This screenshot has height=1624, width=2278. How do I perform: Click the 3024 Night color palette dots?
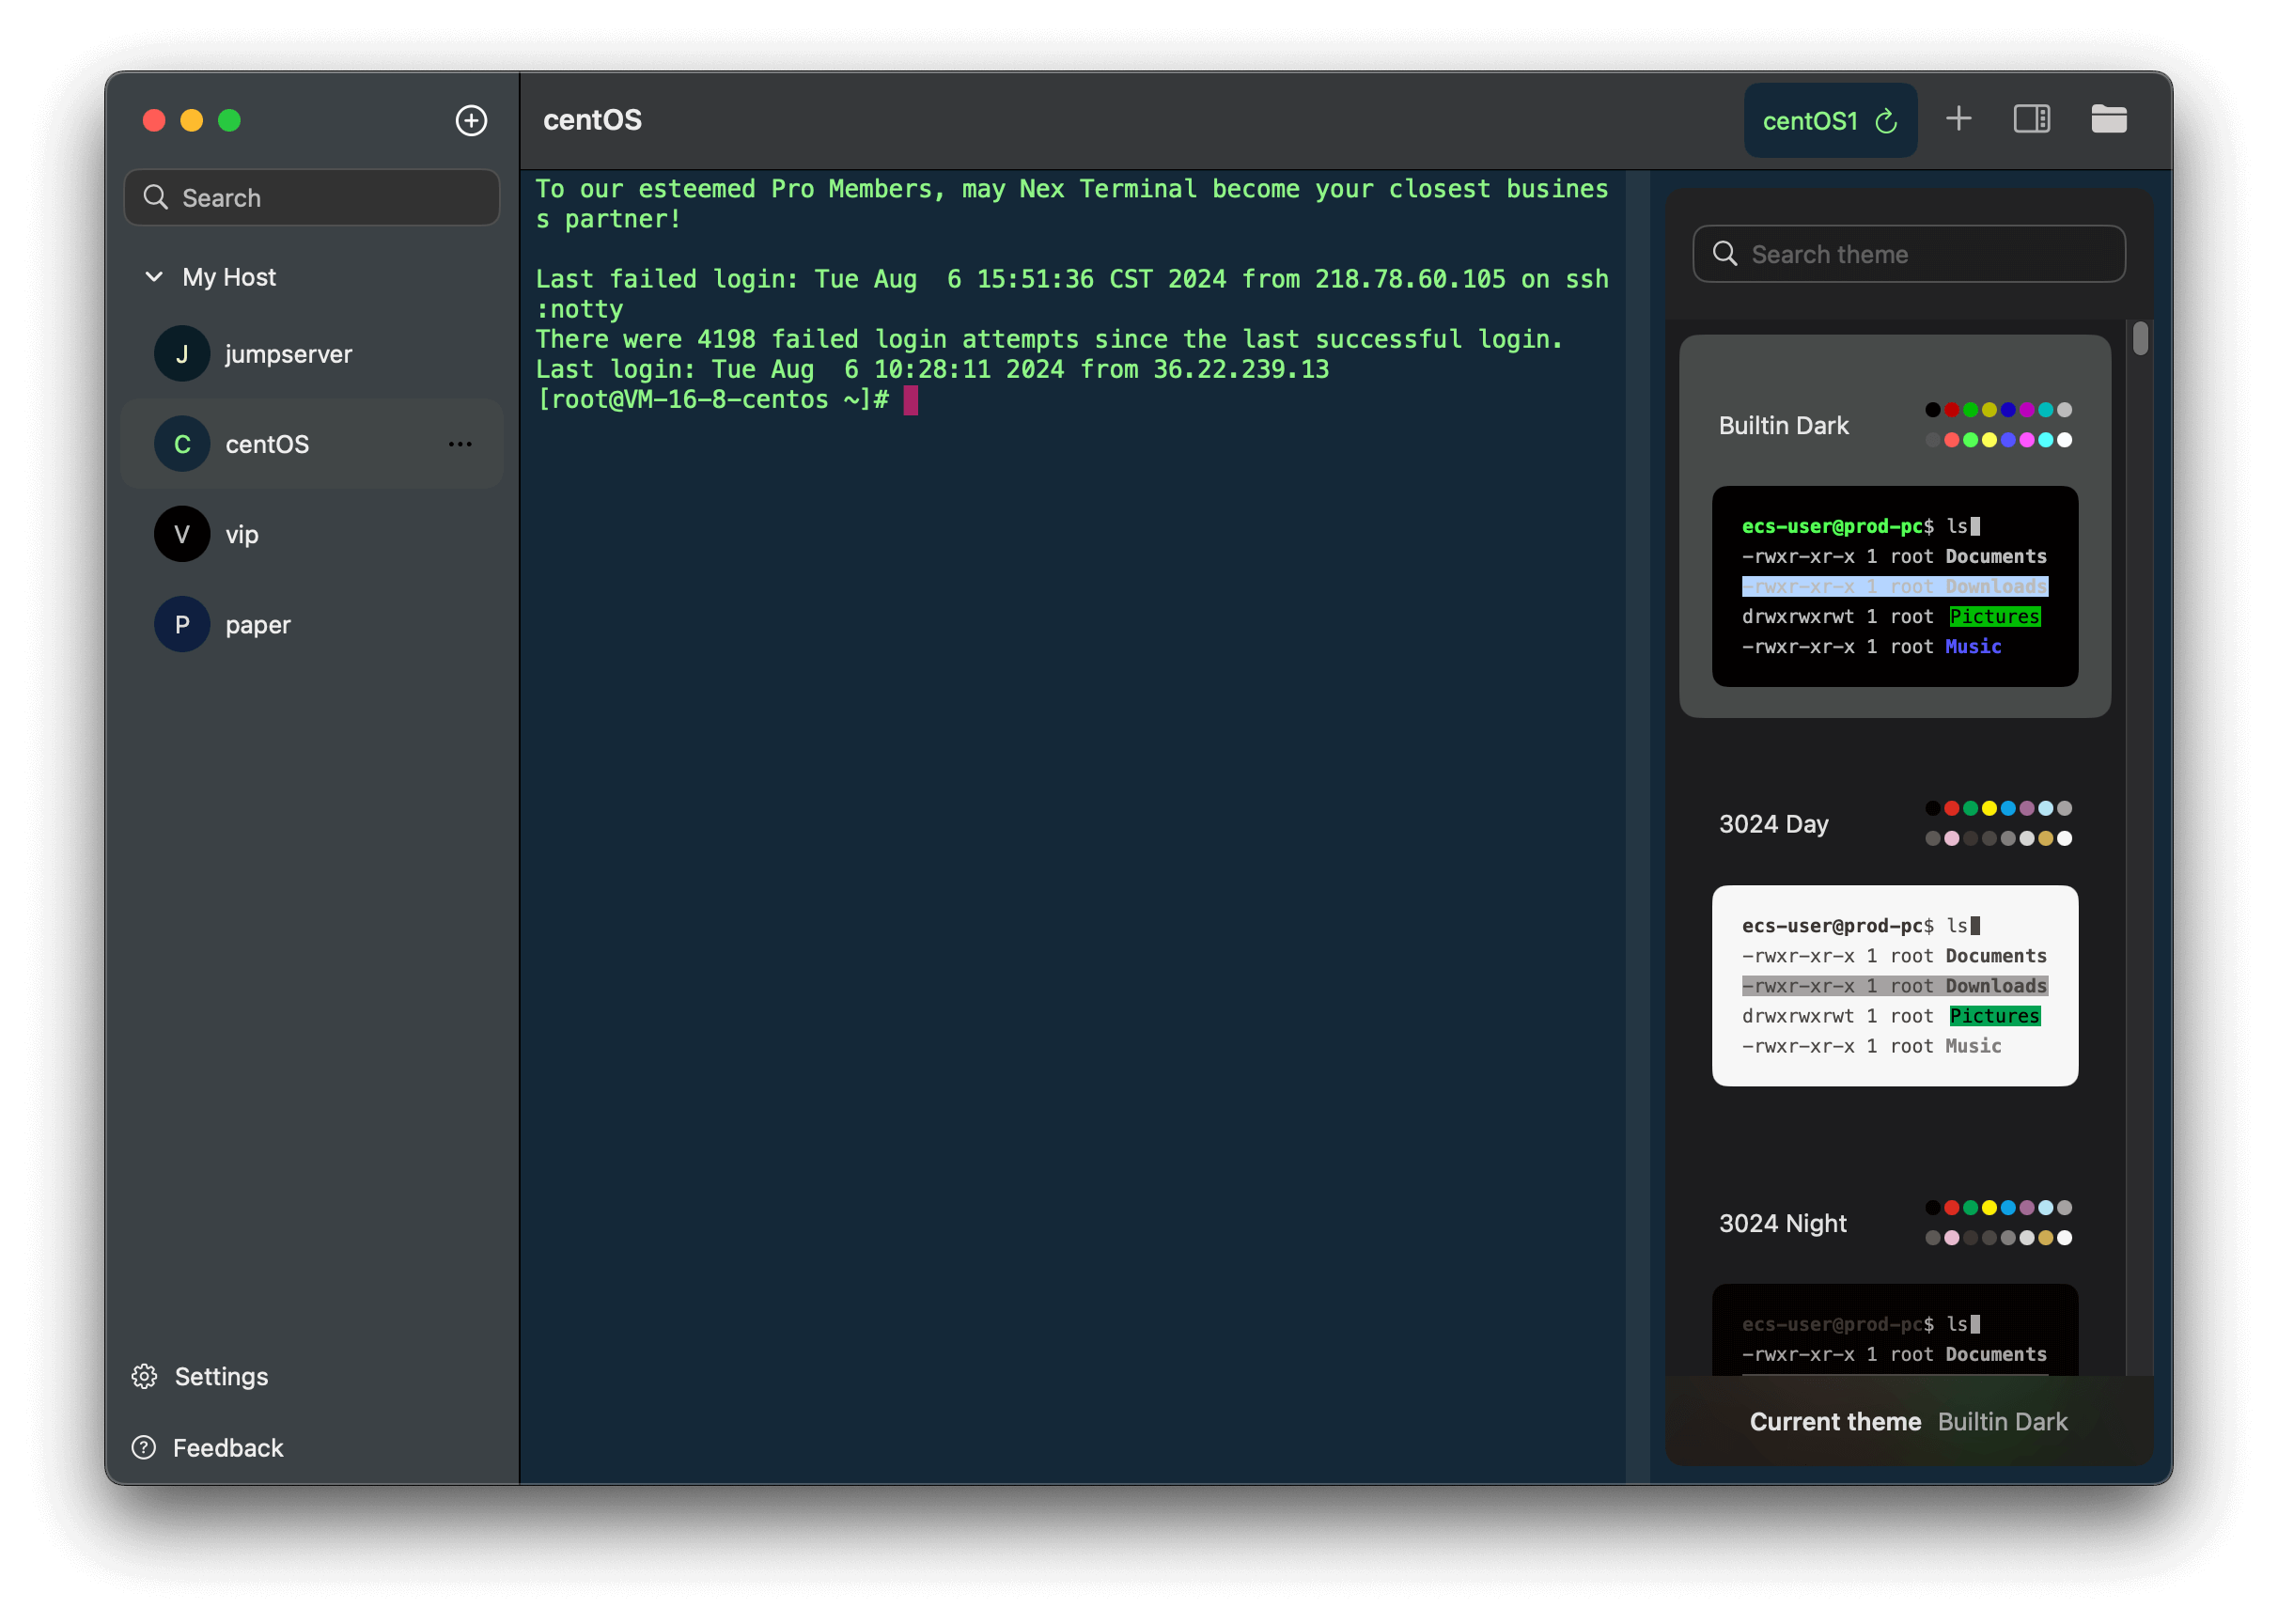tap(1998, 1222)
